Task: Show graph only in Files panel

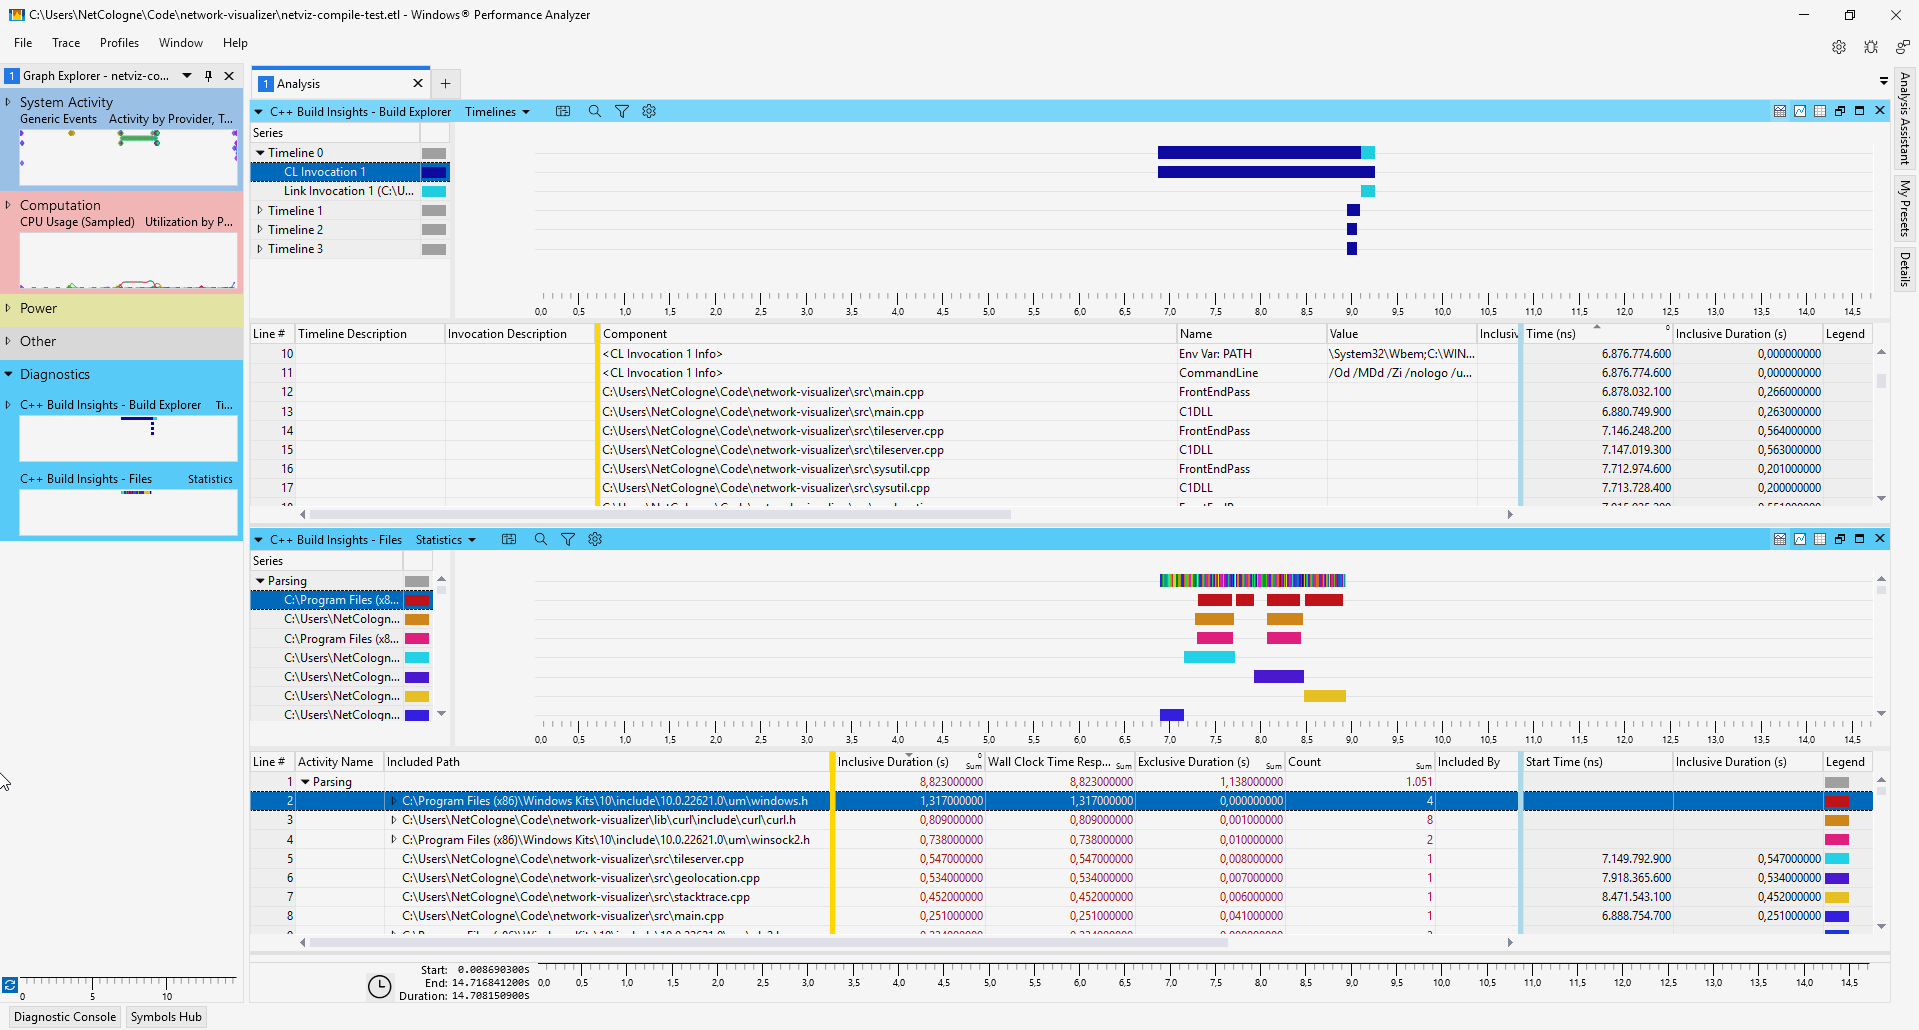Action: tap(1800, 540)
